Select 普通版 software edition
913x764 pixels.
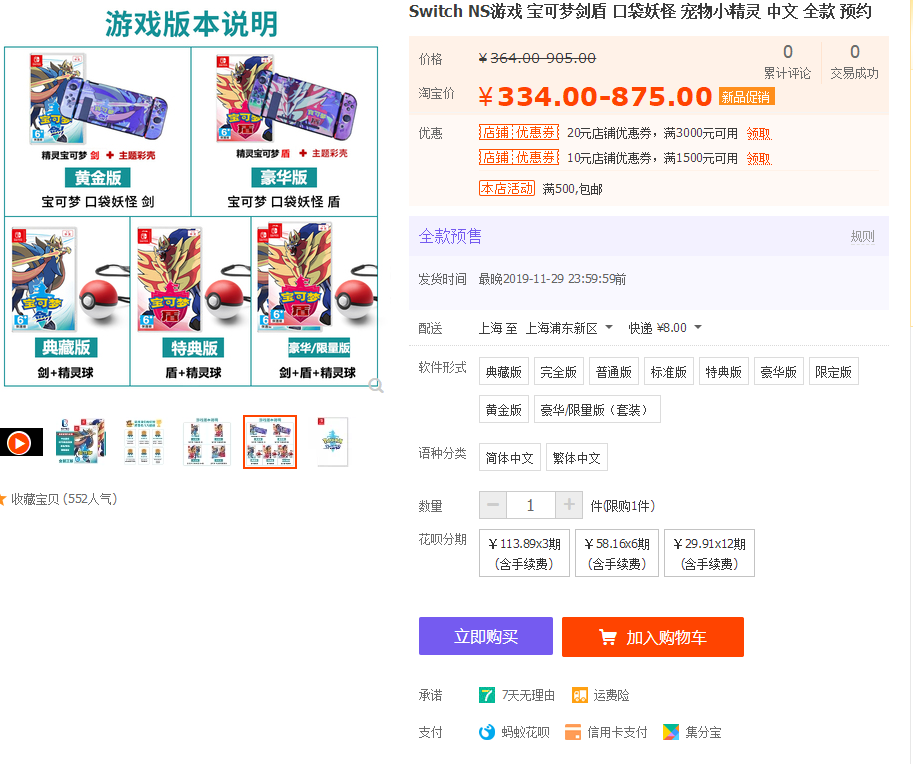pyautogui.click(x=614, y=372)
